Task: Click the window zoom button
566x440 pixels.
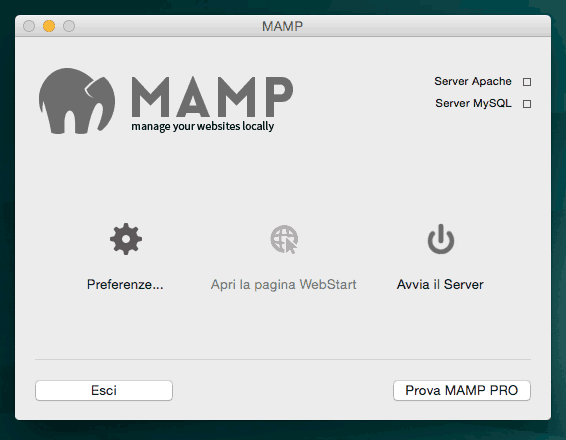Action: (69, 26)
